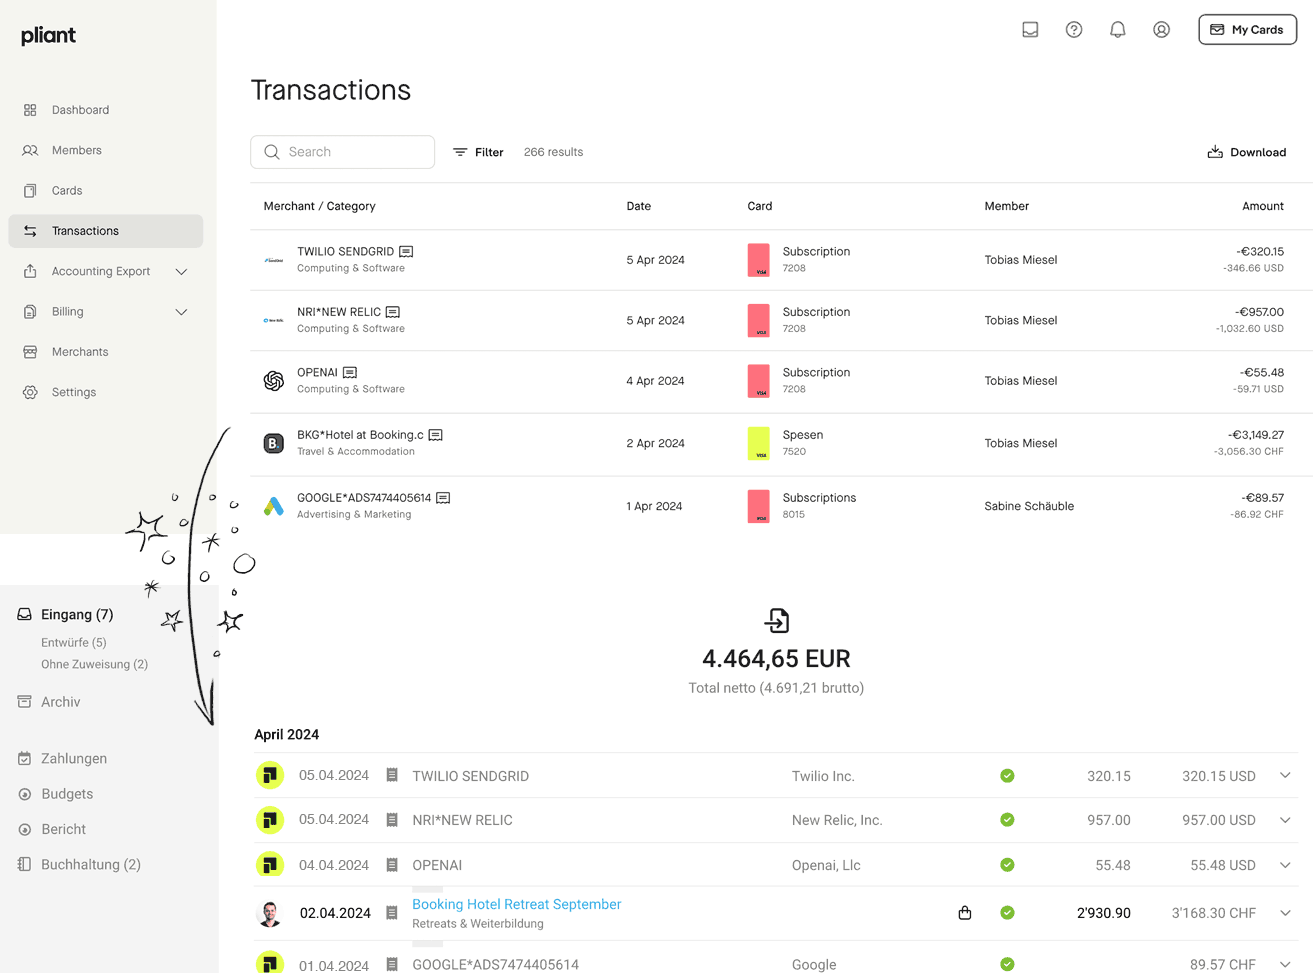Click the OpenAI merchant logo
Screen dimensions: 1313x973
click(x=273, y=381)
